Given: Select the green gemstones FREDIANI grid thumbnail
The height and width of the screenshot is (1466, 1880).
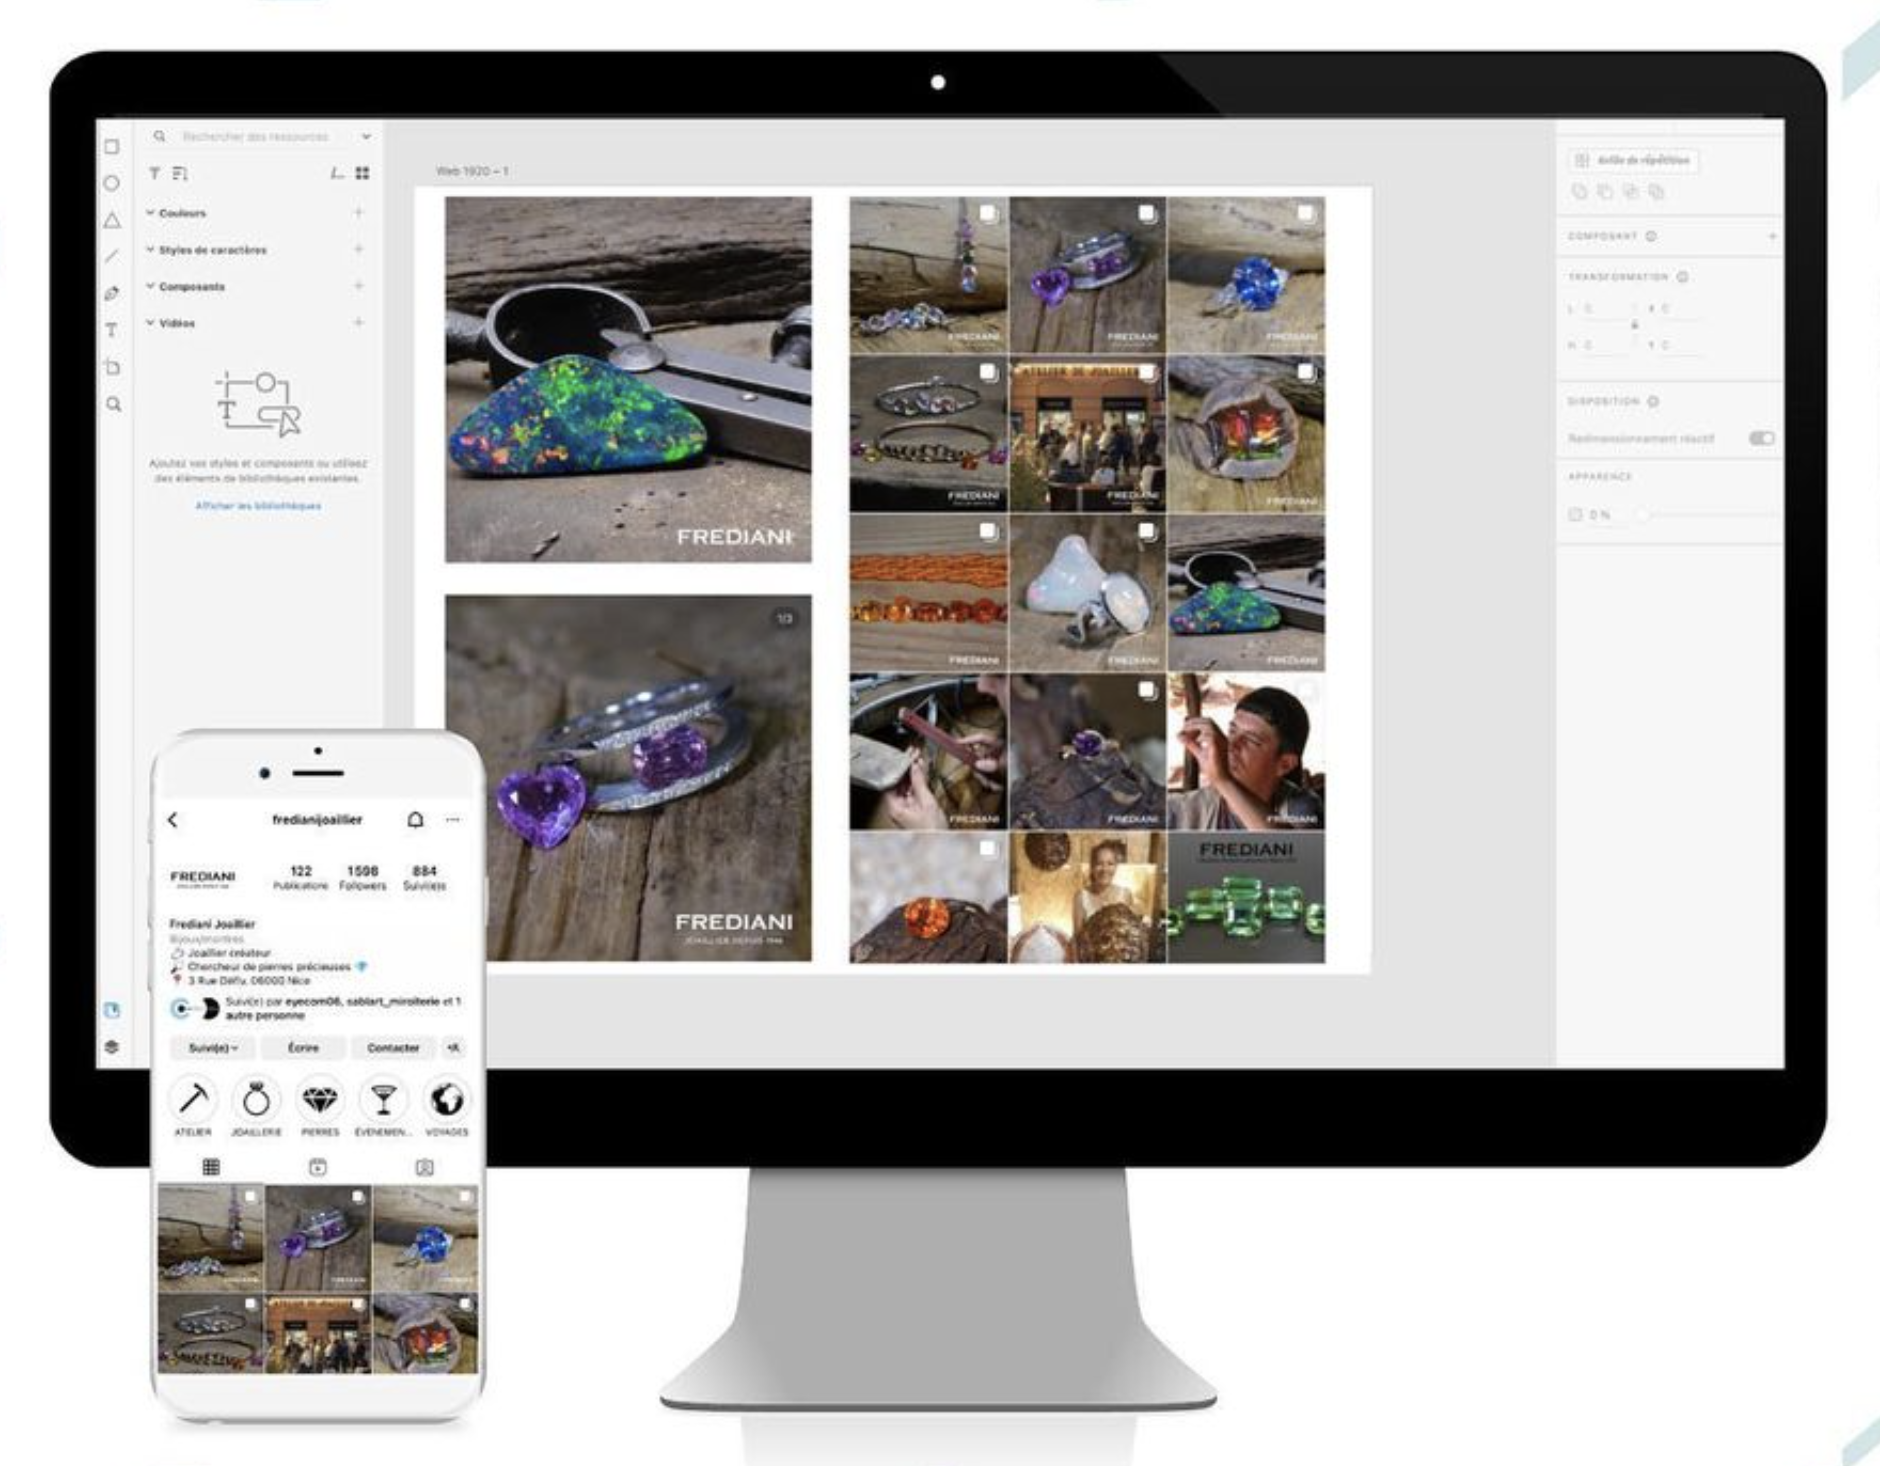Looking at the screenshot, I should click(x=1246, y=897).
